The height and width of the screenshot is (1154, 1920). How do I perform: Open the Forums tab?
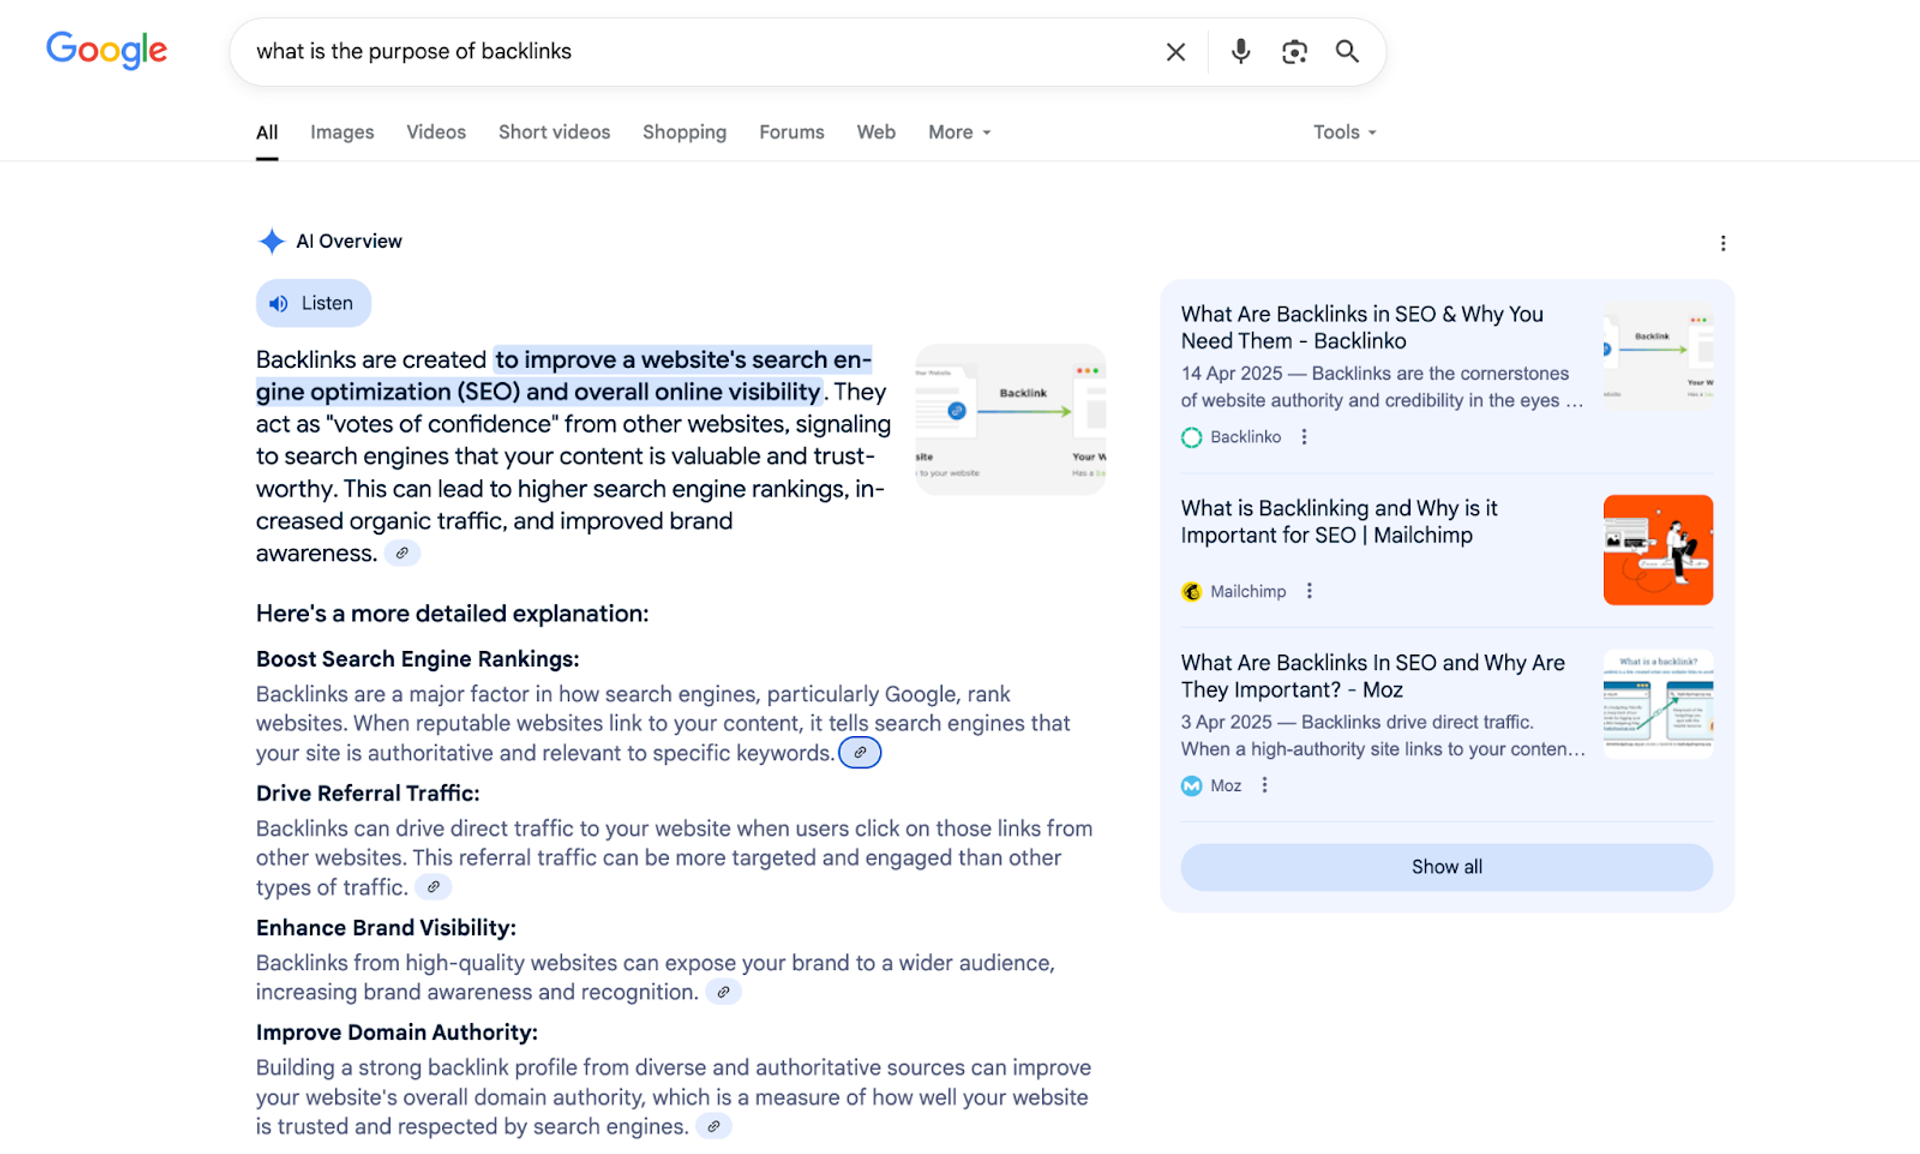point(791,132)
